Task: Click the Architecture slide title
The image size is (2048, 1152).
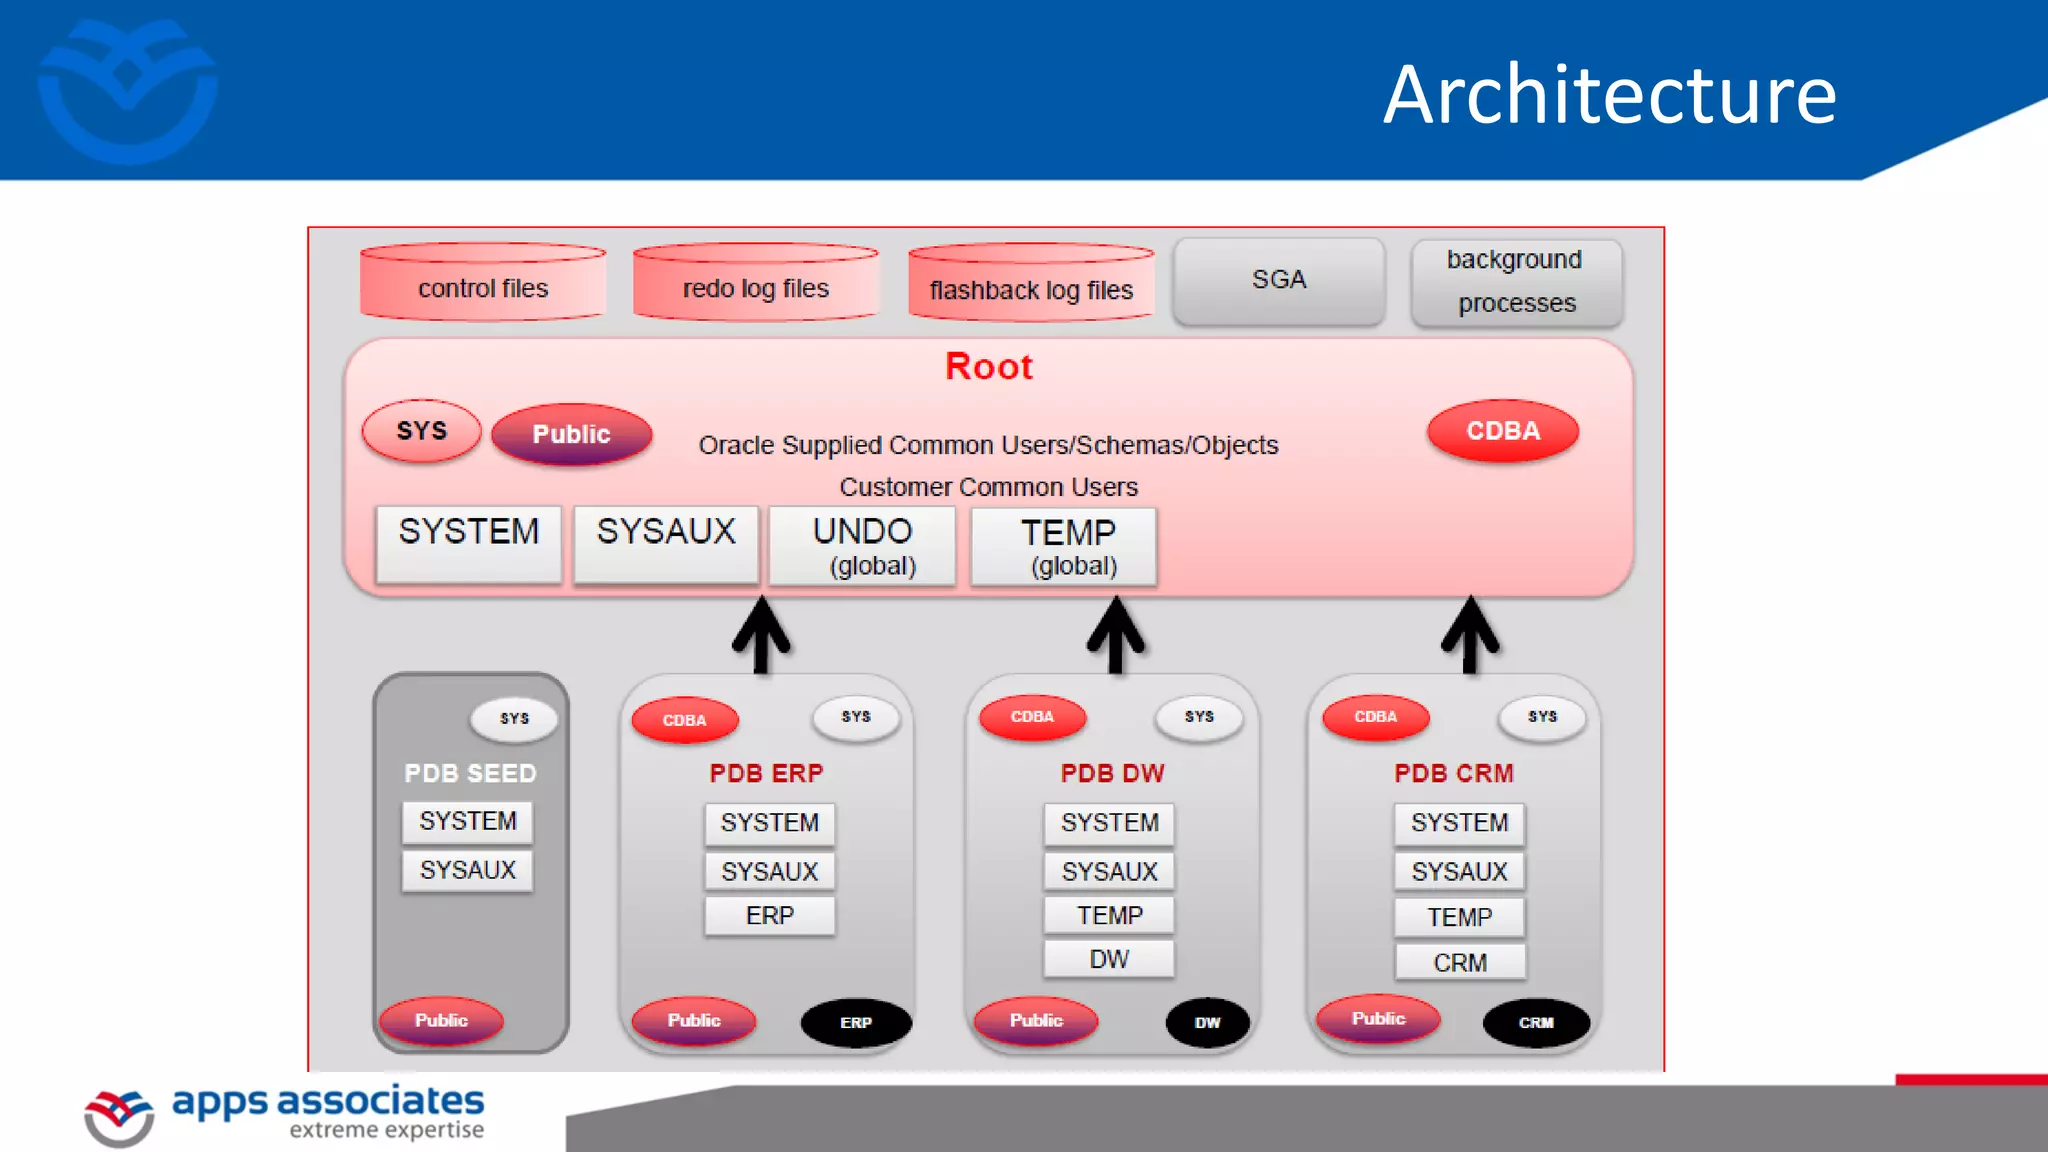Action: (x=1609, y=94)
